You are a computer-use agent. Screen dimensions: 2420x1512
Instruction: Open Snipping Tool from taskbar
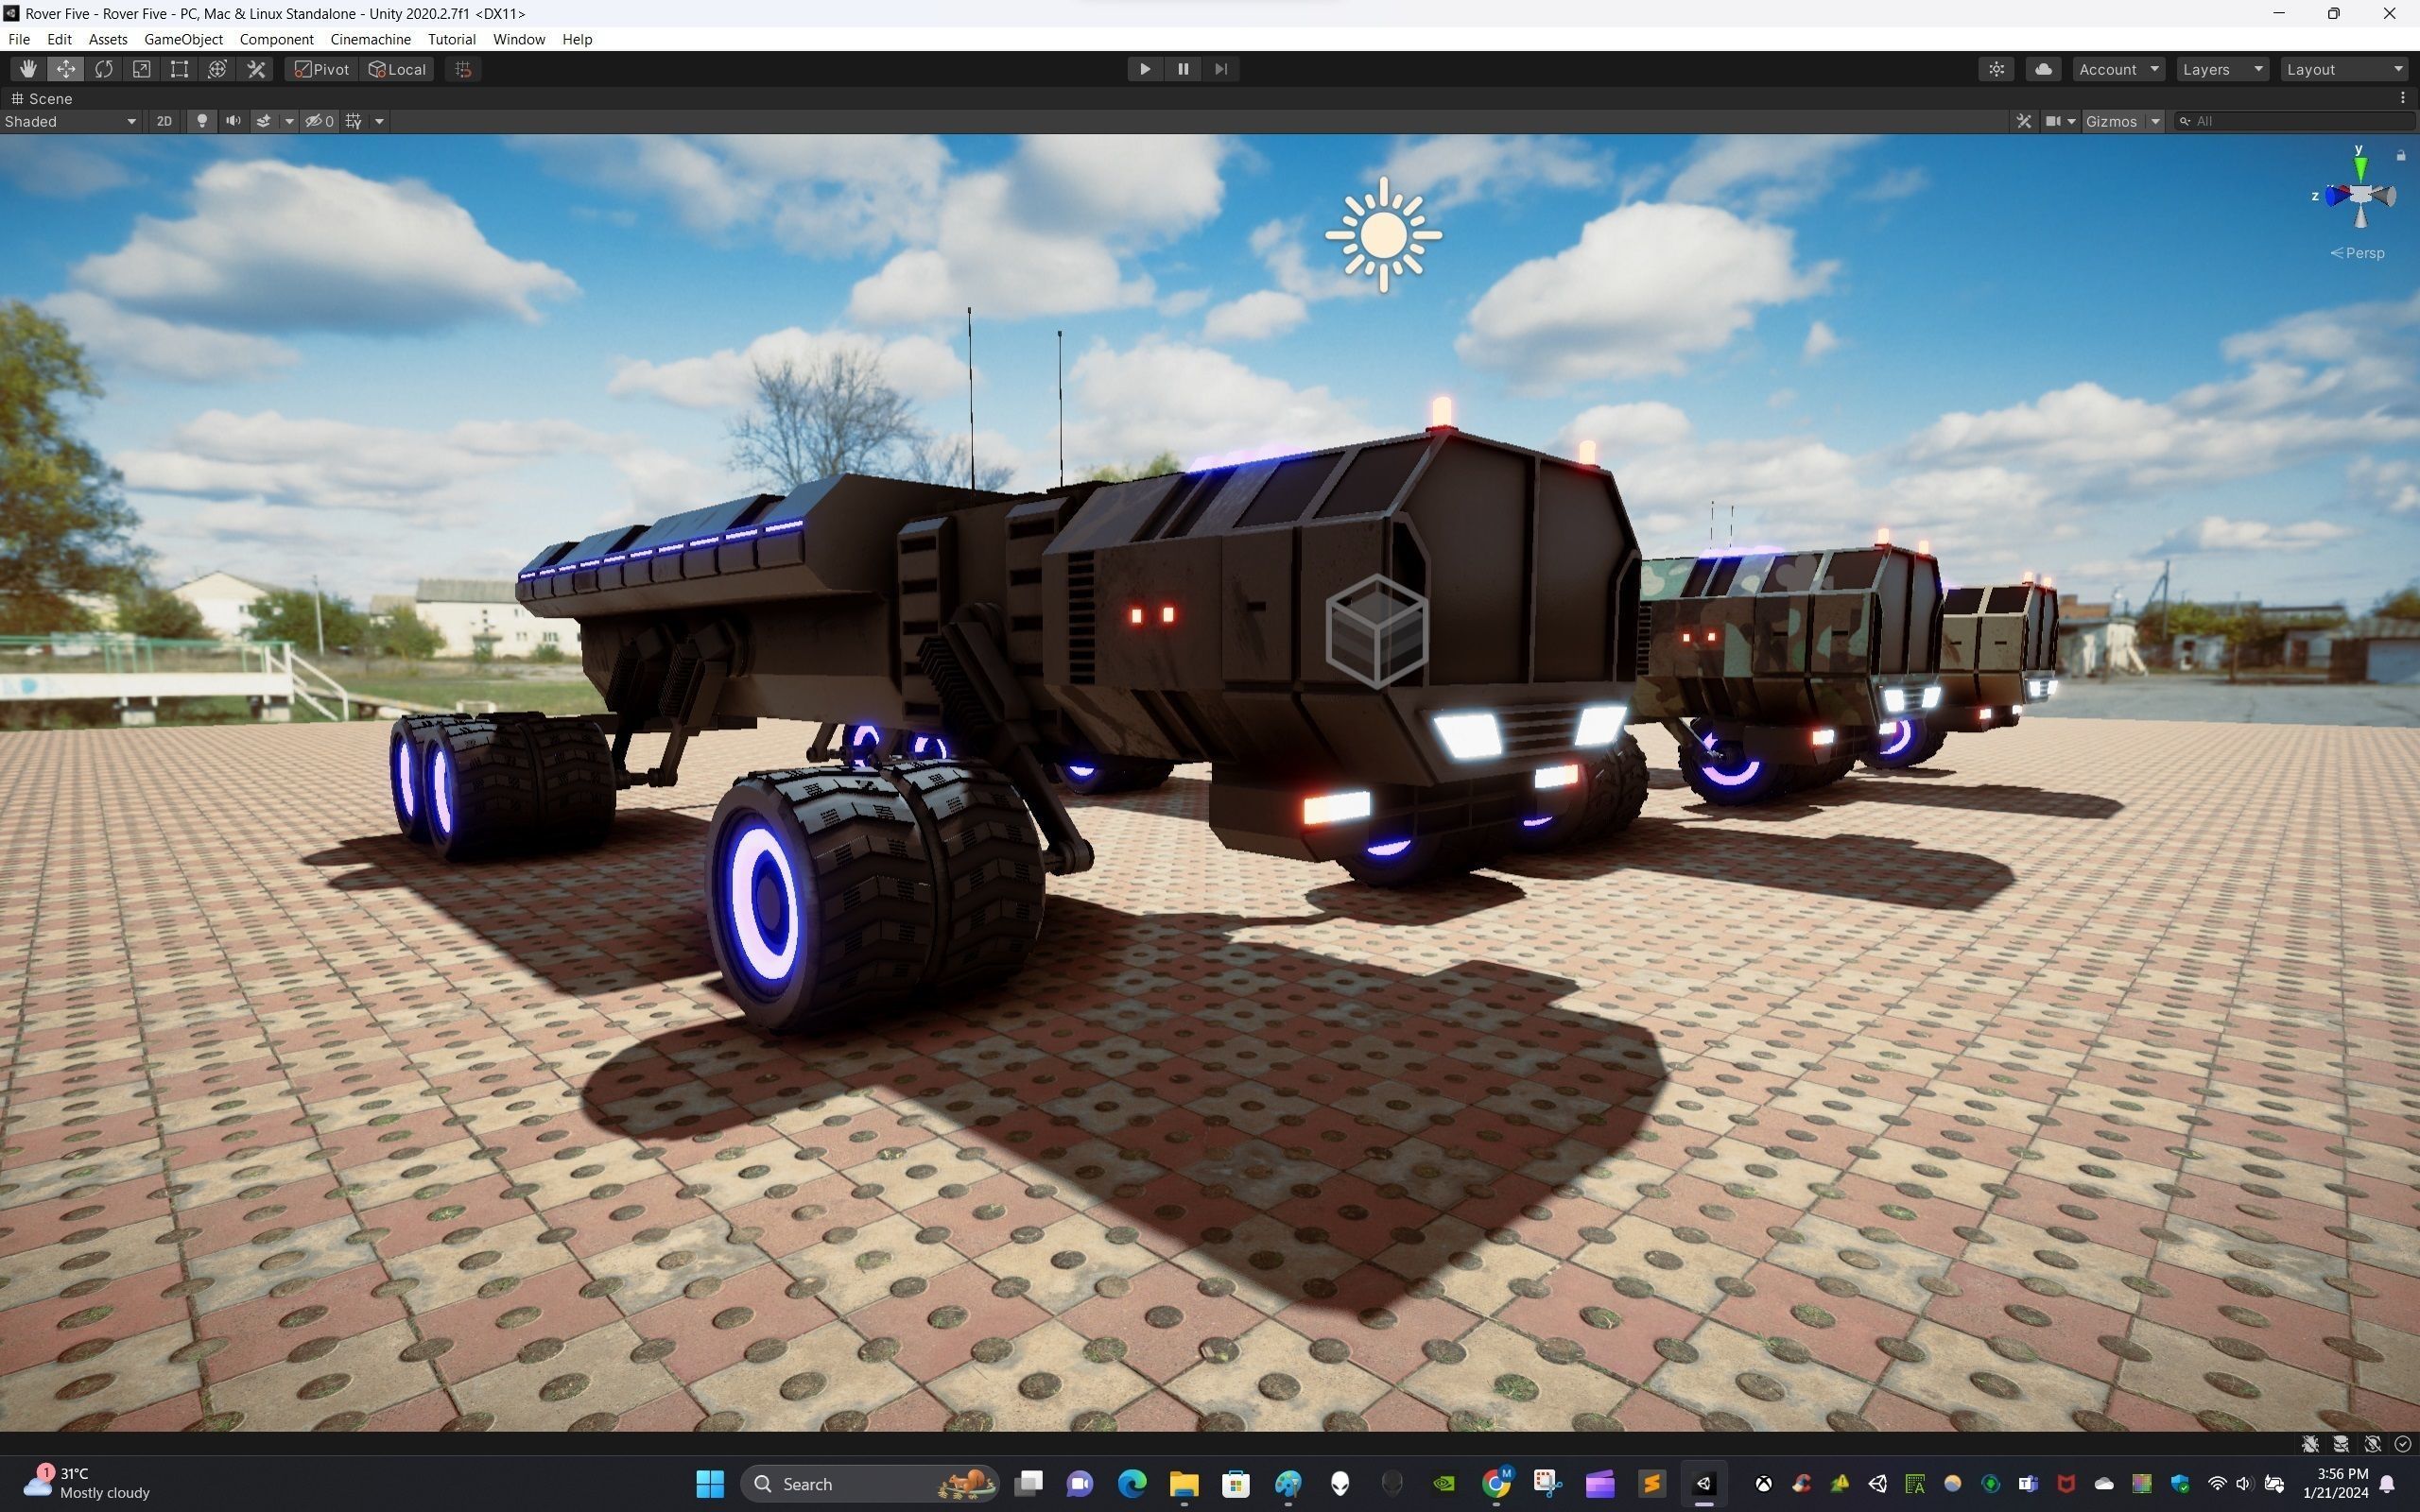pos(1548,1483)
